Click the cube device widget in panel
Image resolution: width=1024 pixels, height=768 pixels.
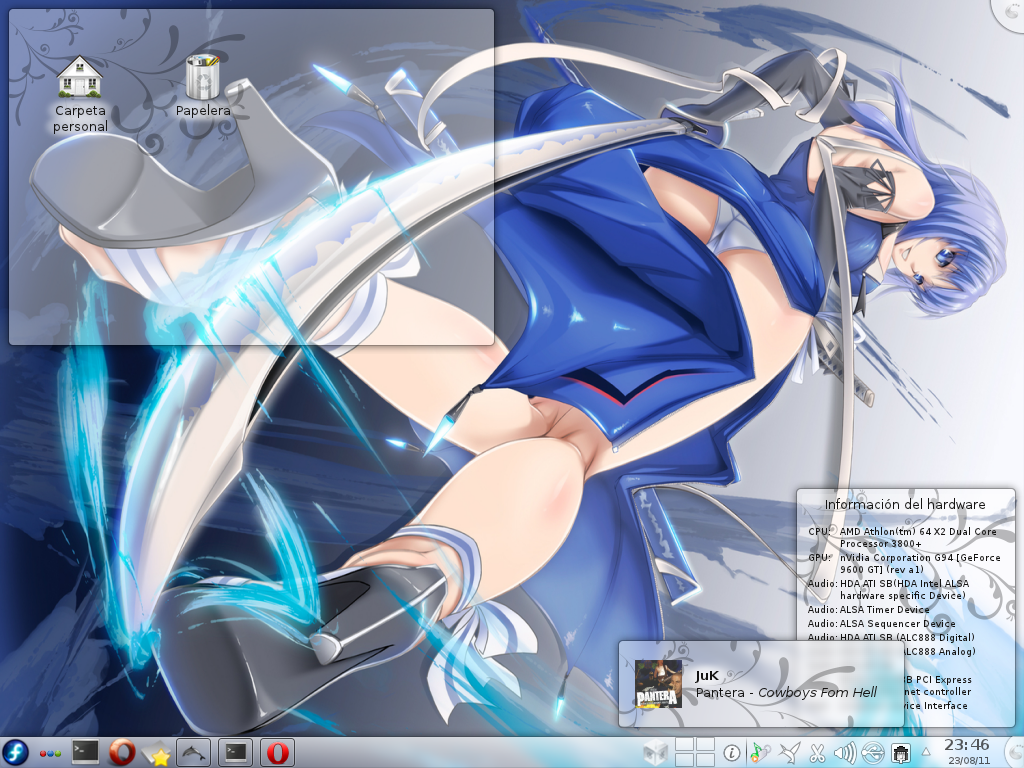pos(656,752)
